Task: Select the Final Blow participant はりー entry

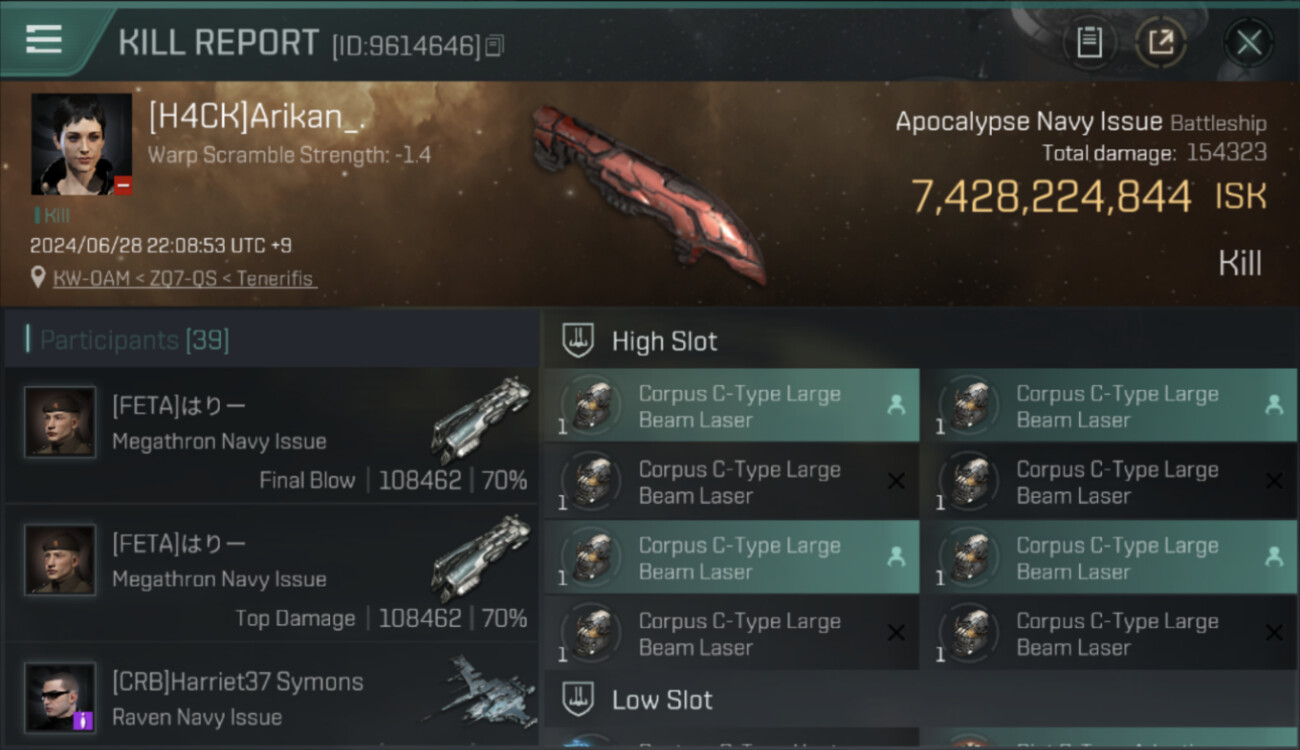Action: coord(271,435)
